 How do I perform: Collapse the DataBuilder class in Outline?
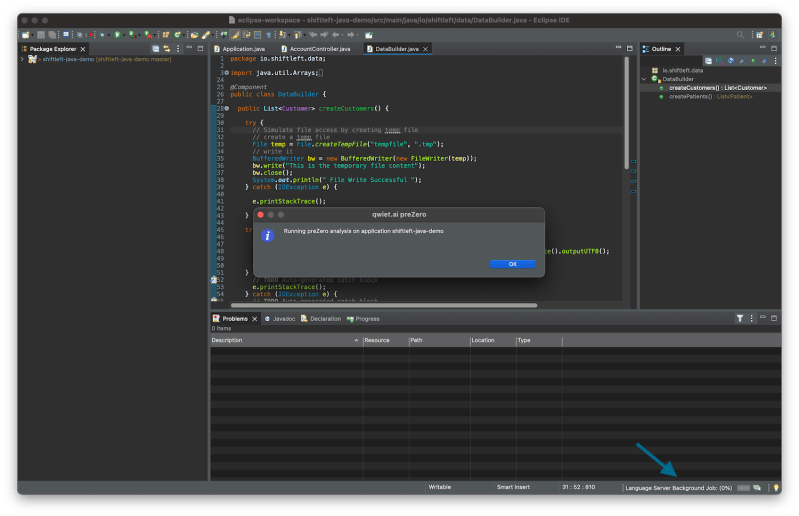pos(644,79)
